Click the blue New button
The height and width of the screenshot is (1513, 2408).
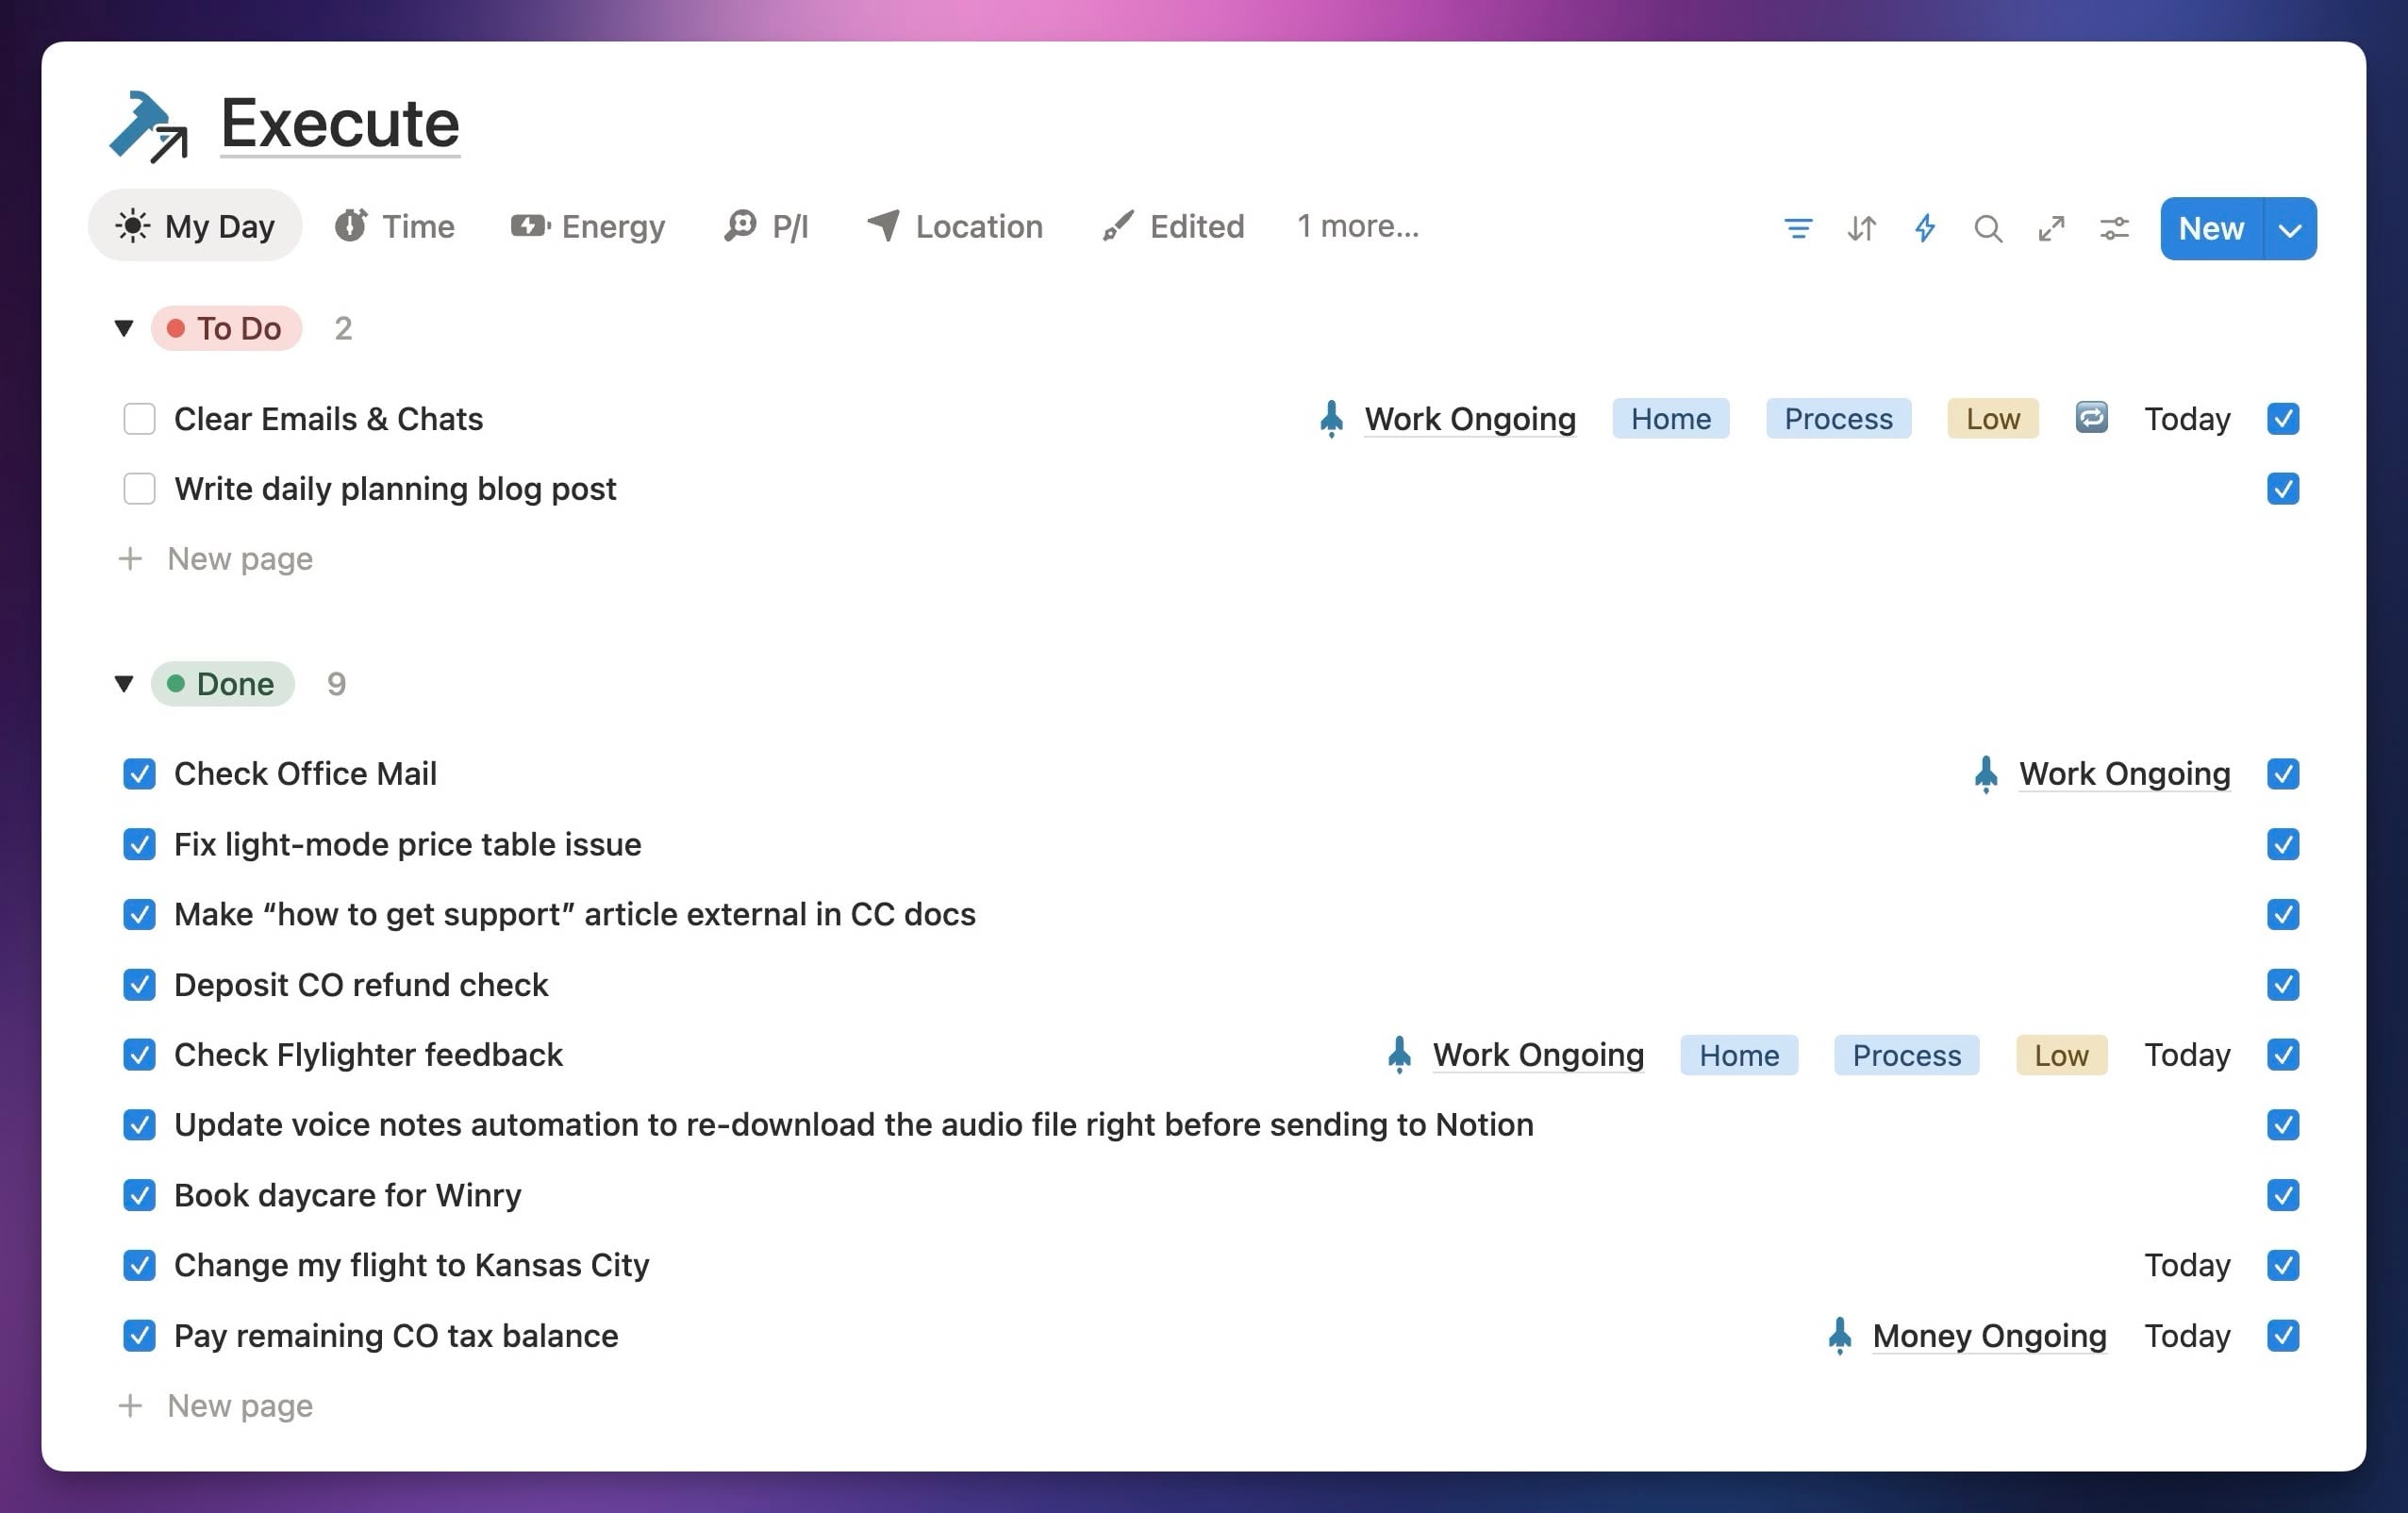(2211, 229)
